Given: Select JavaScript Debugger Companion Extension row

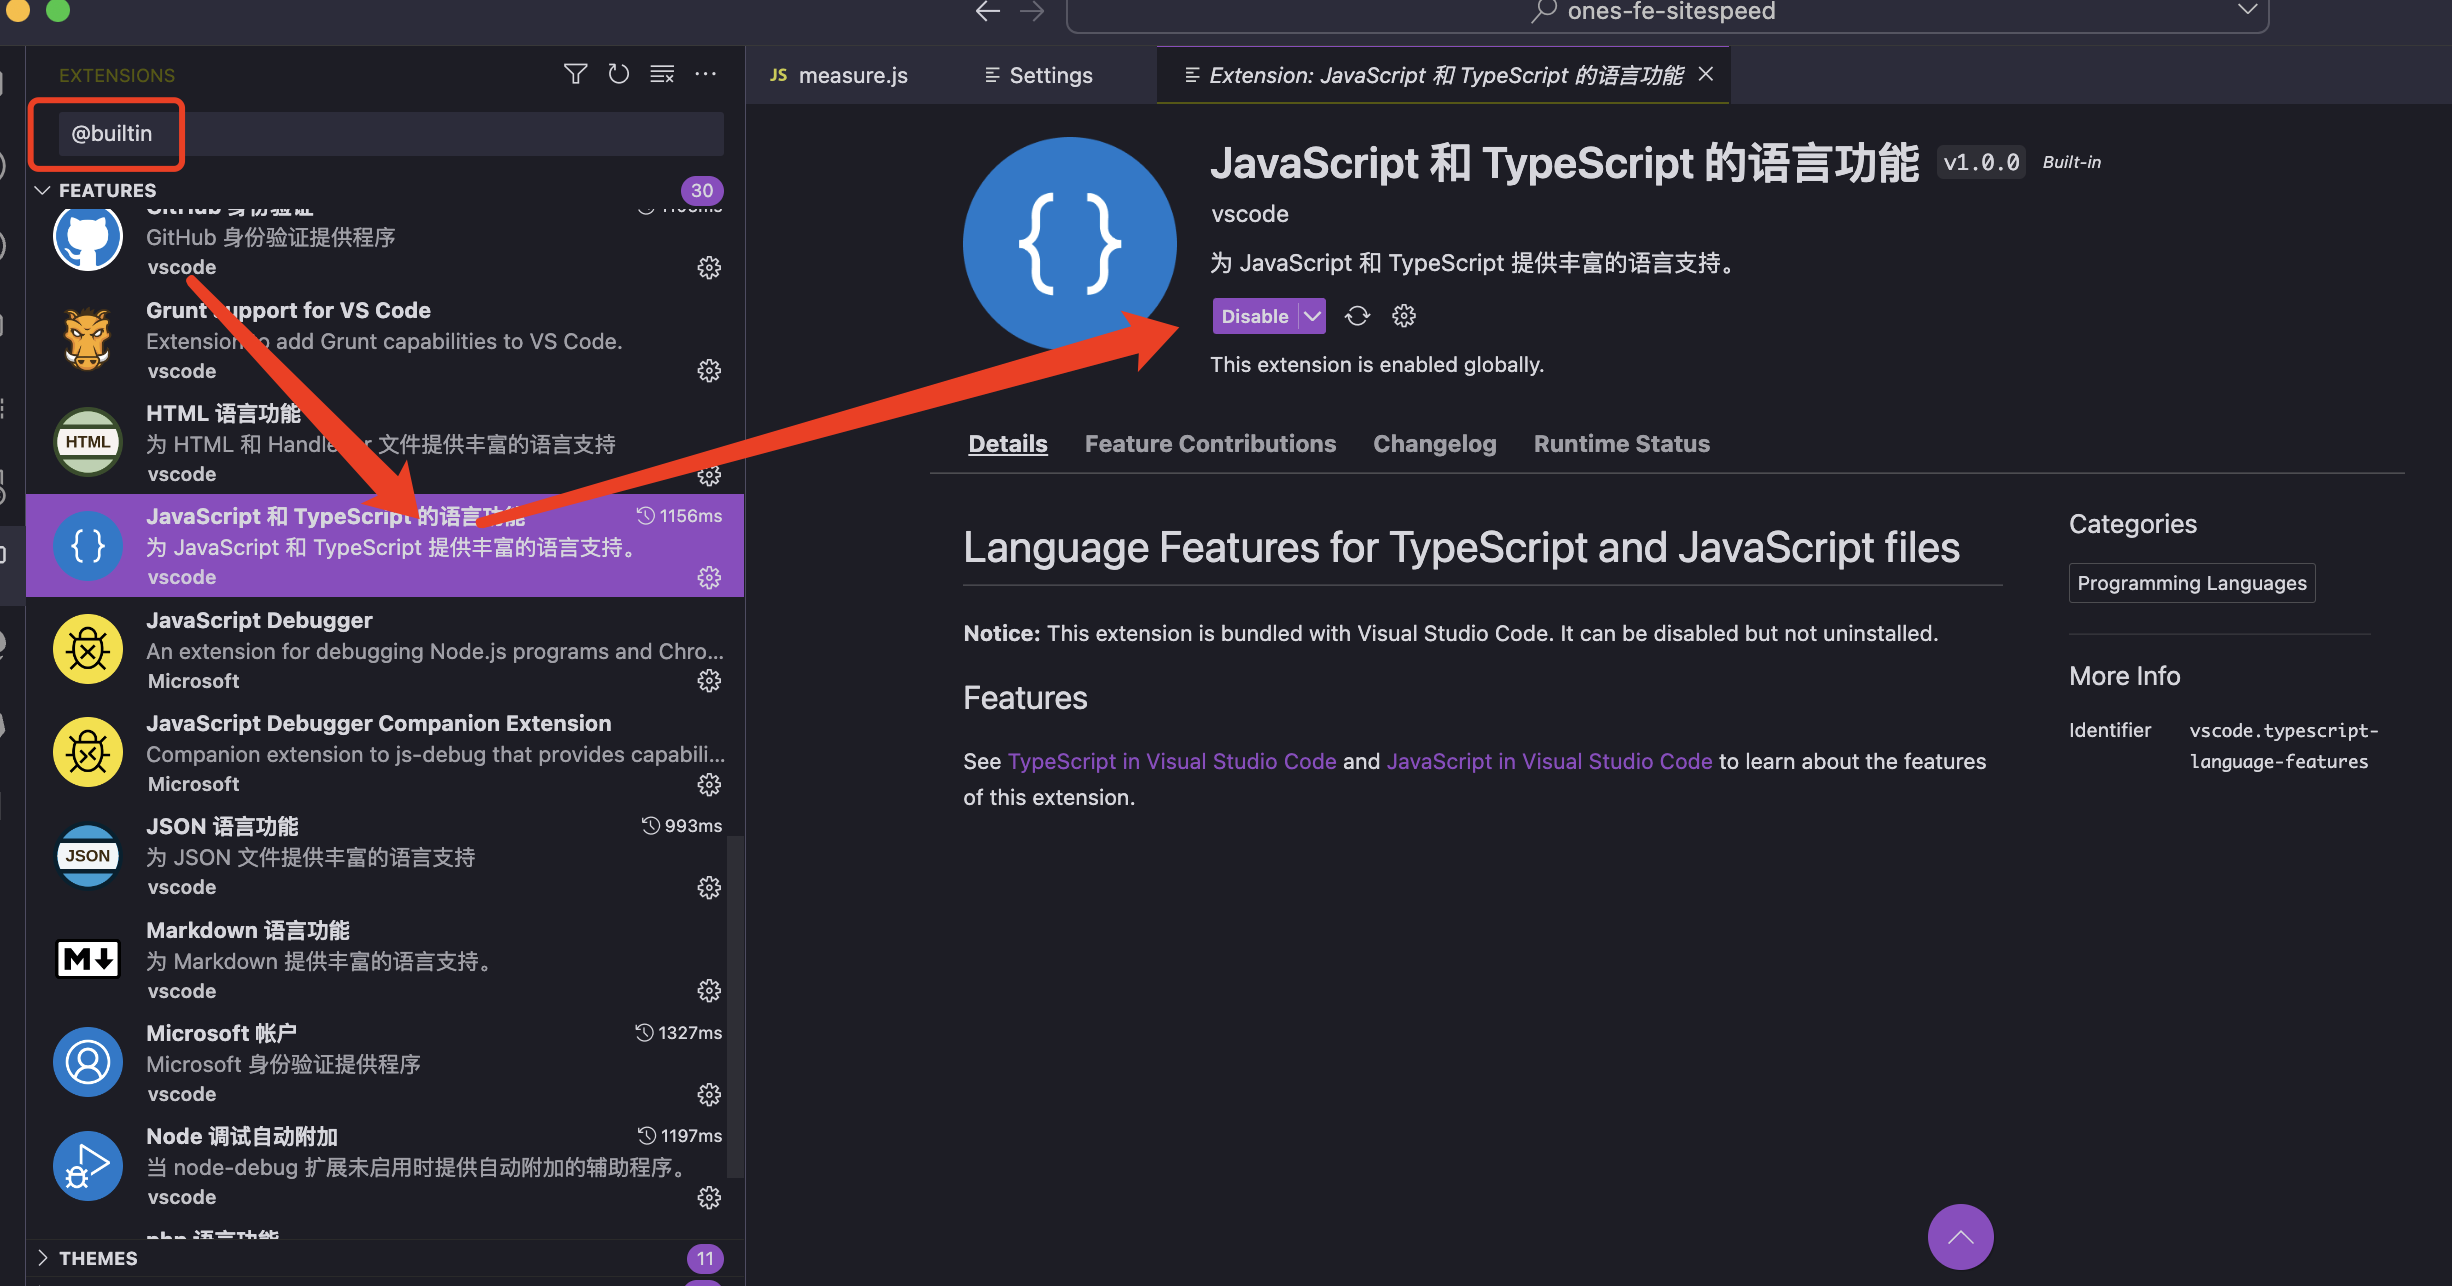Looking at the screenshot, I should click(x=385, y=753).
